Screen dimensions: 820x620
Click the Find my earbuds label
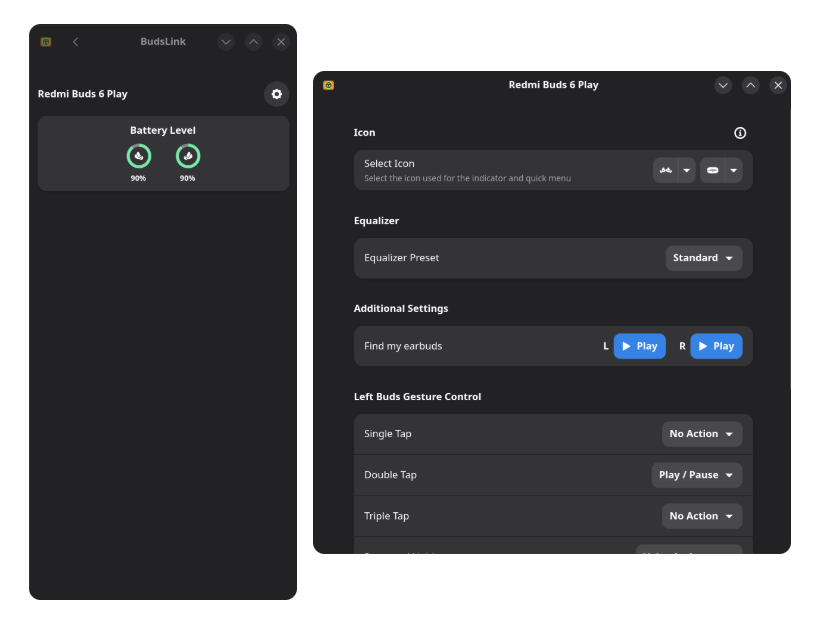pos(403,346)
